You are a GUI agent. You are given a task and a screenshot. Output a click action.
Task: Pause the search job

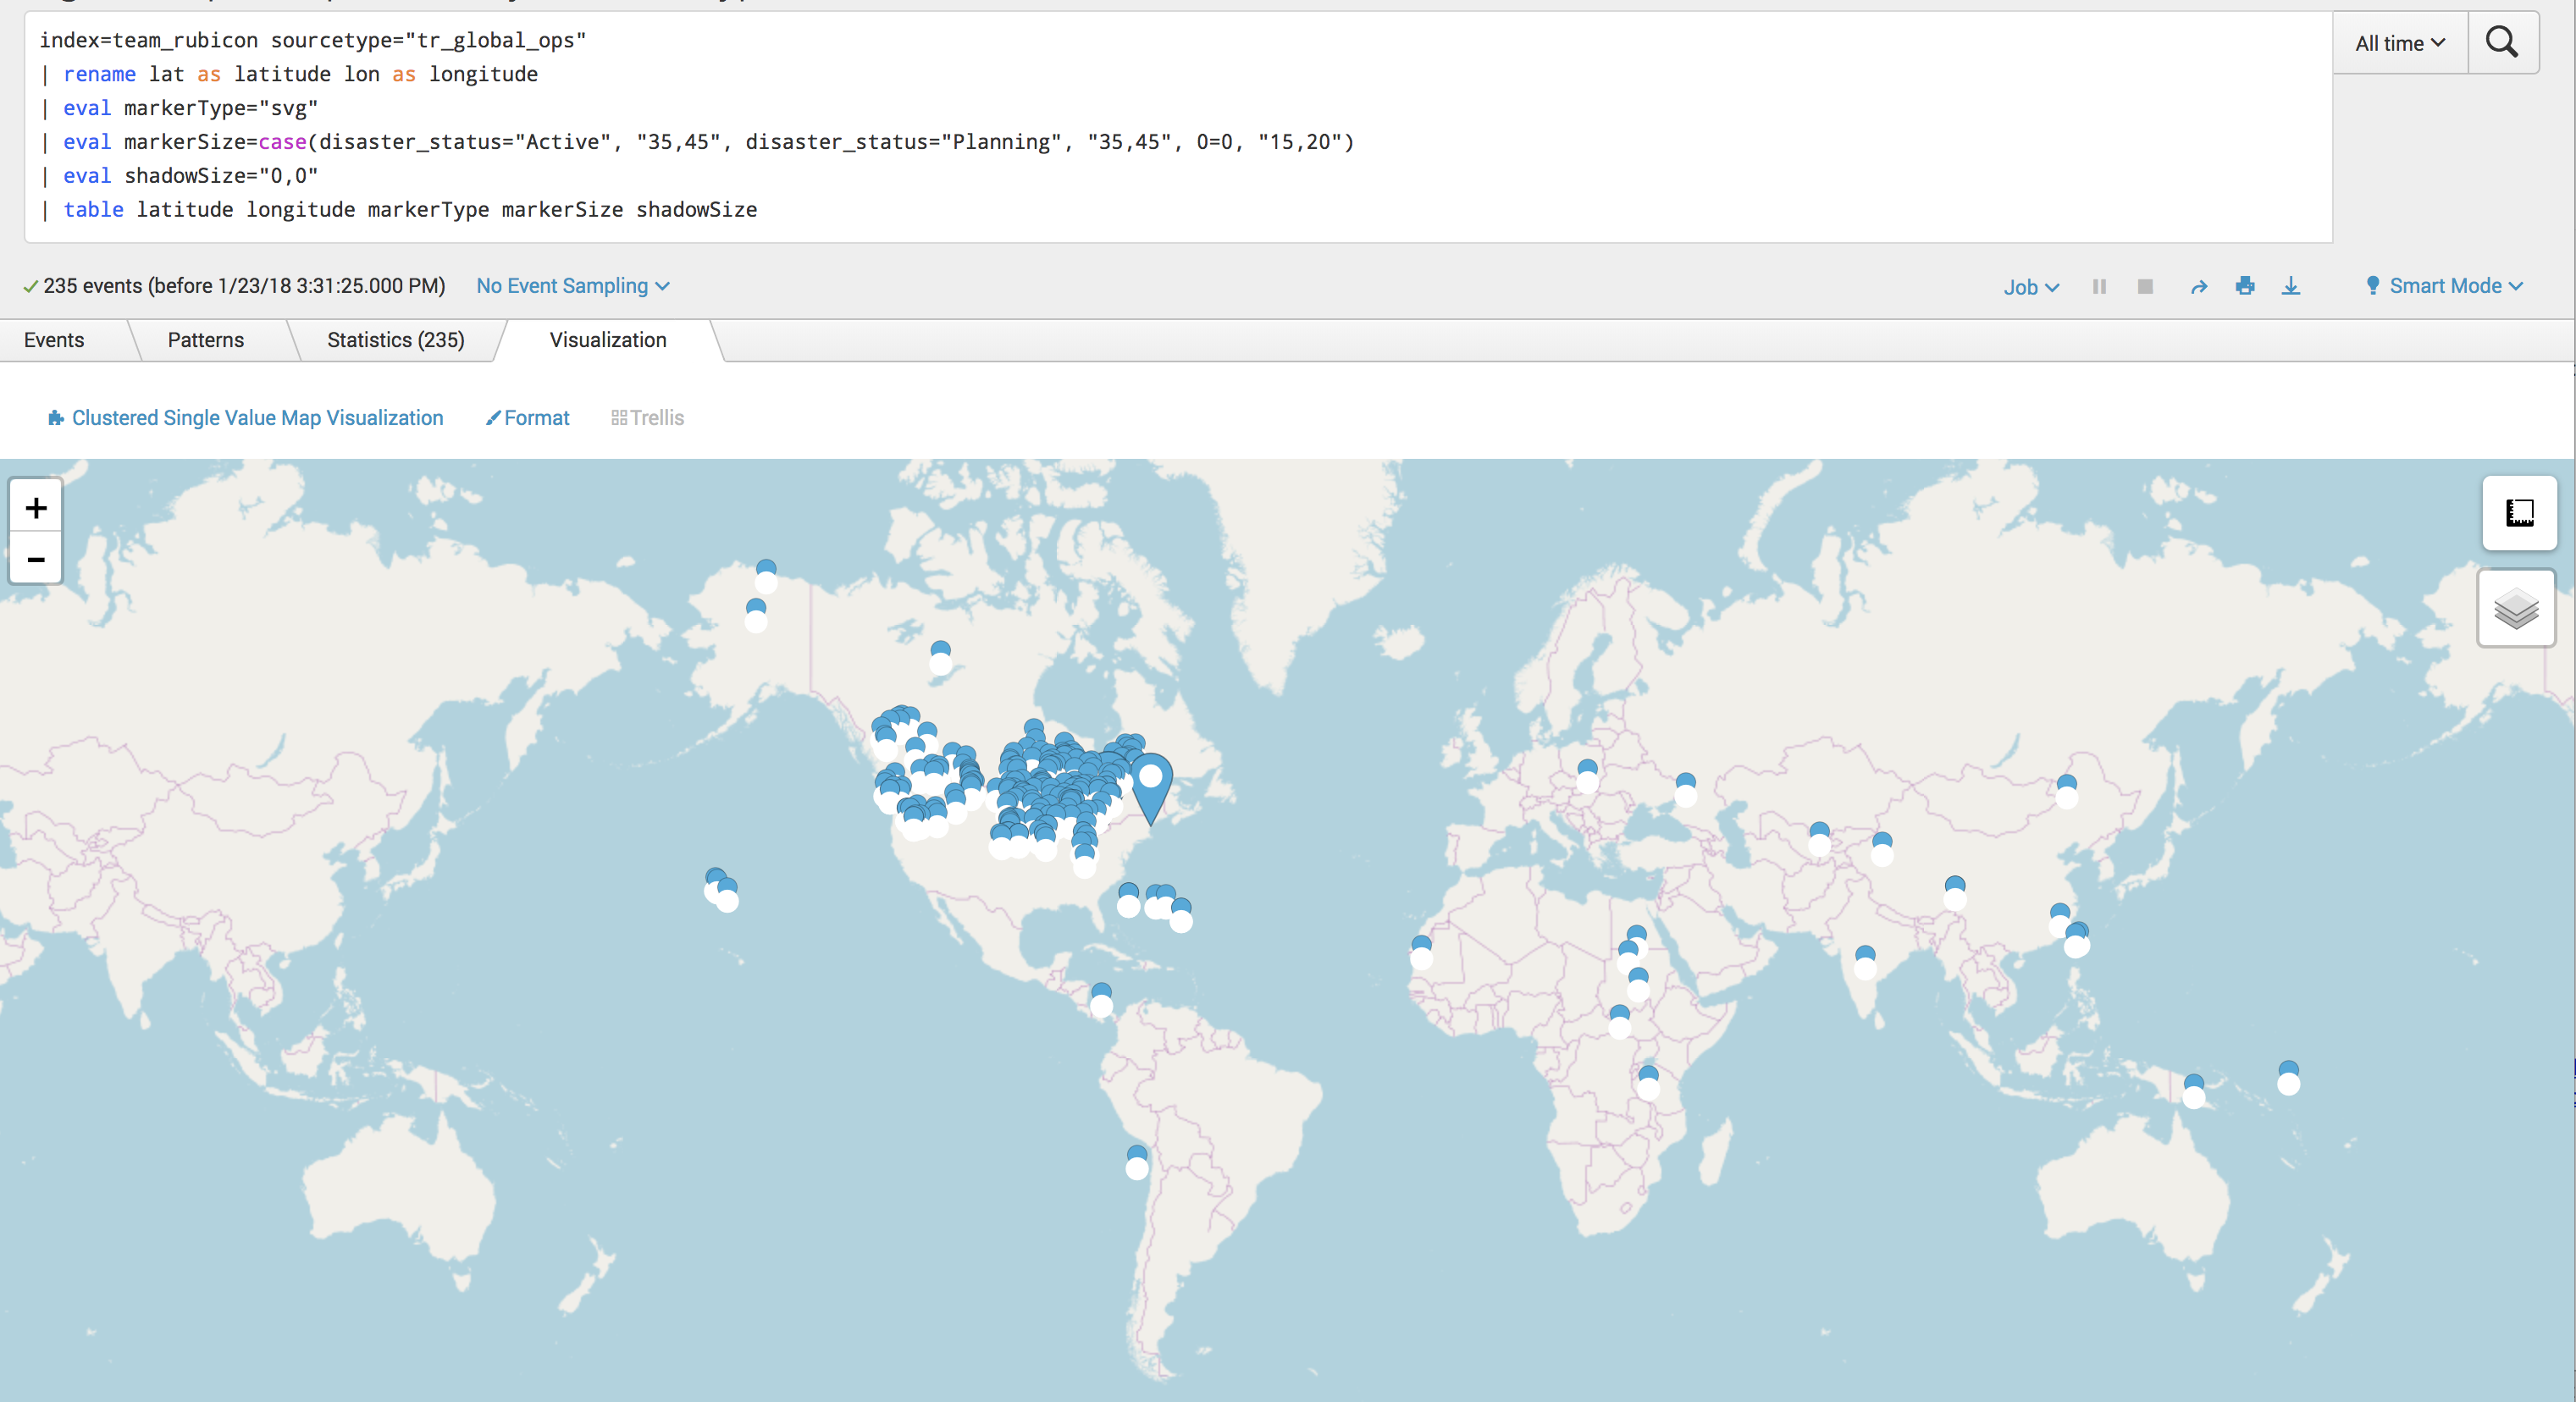pos(2099,287)
